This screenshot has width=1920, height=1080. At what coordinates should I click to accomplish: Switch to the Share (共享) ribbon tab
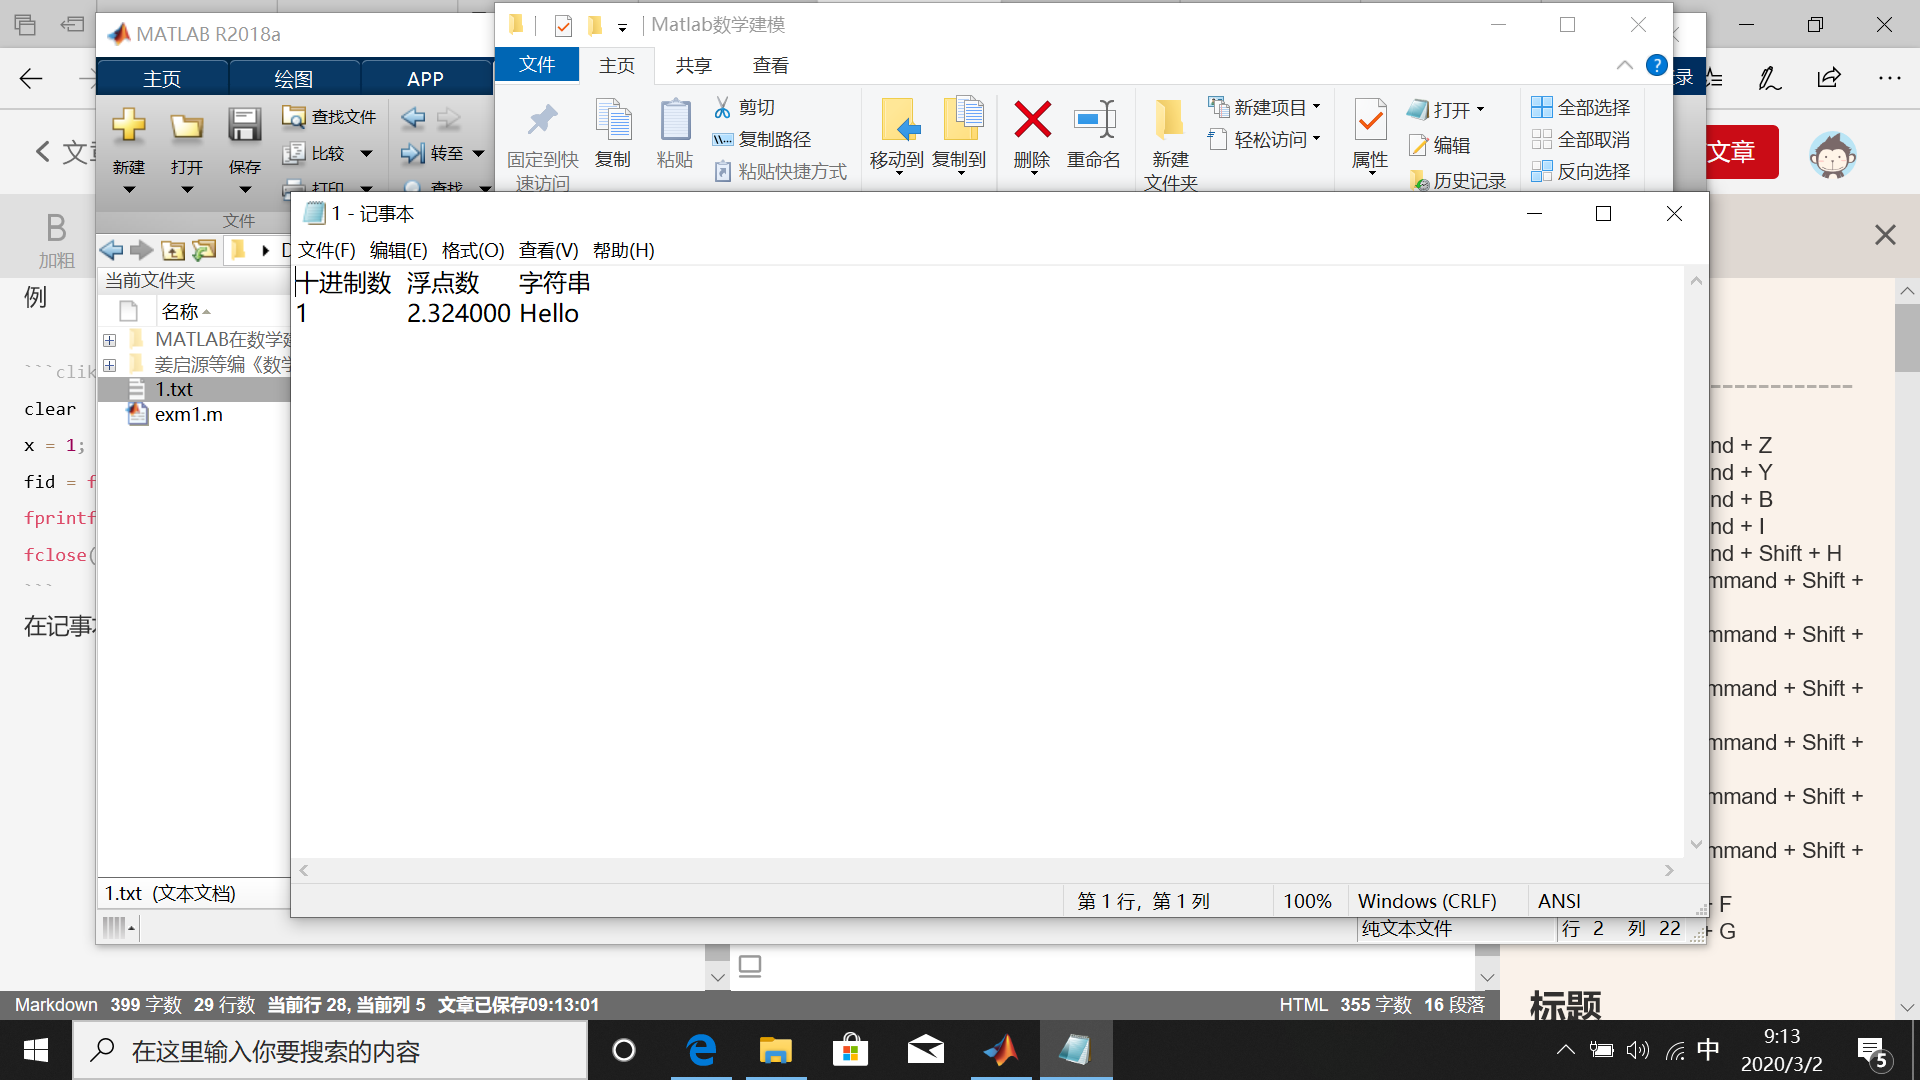693,66
